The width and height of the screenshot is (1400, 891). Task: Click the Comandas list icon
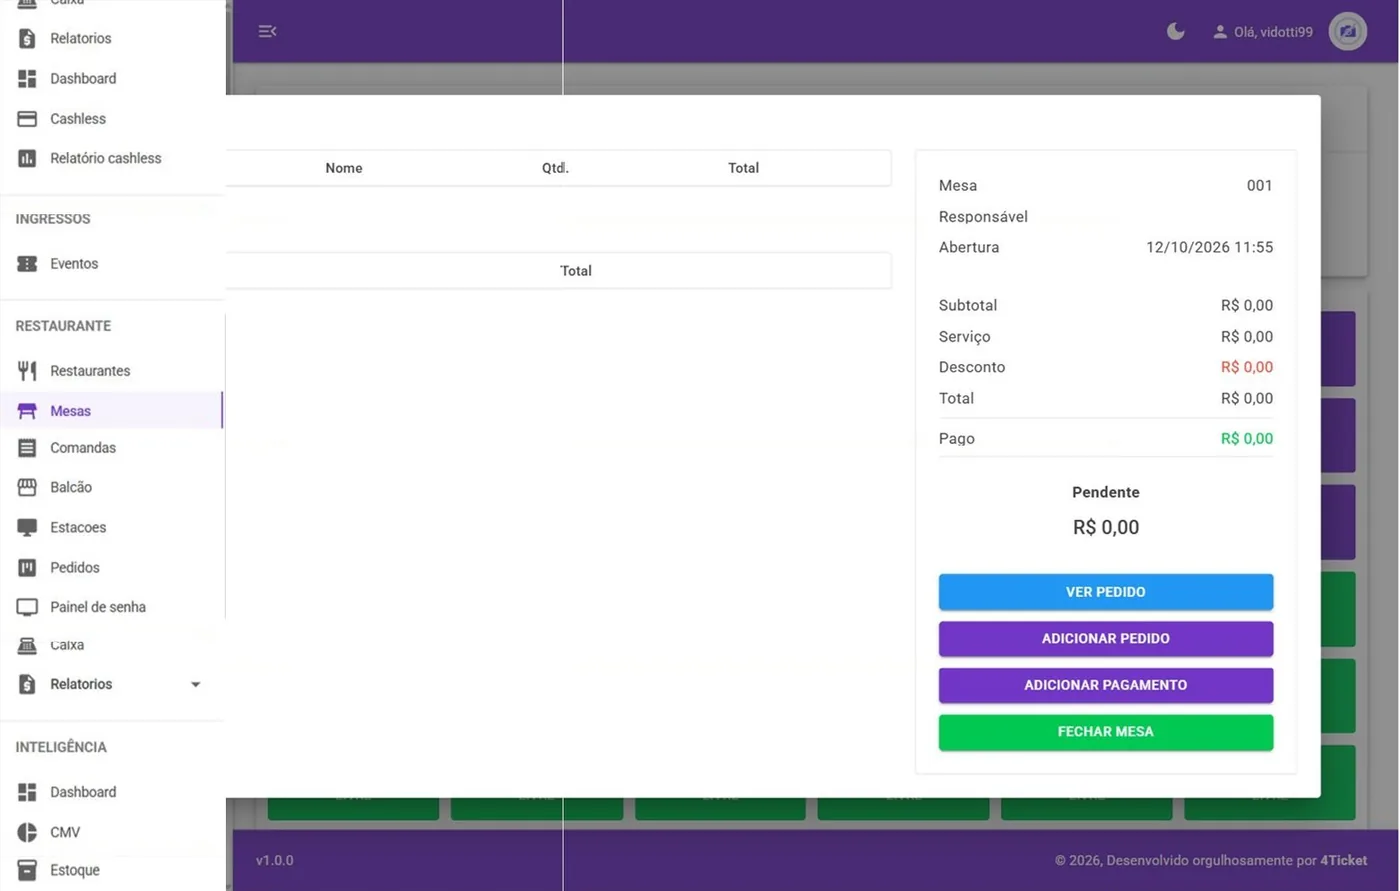[27, 448]
